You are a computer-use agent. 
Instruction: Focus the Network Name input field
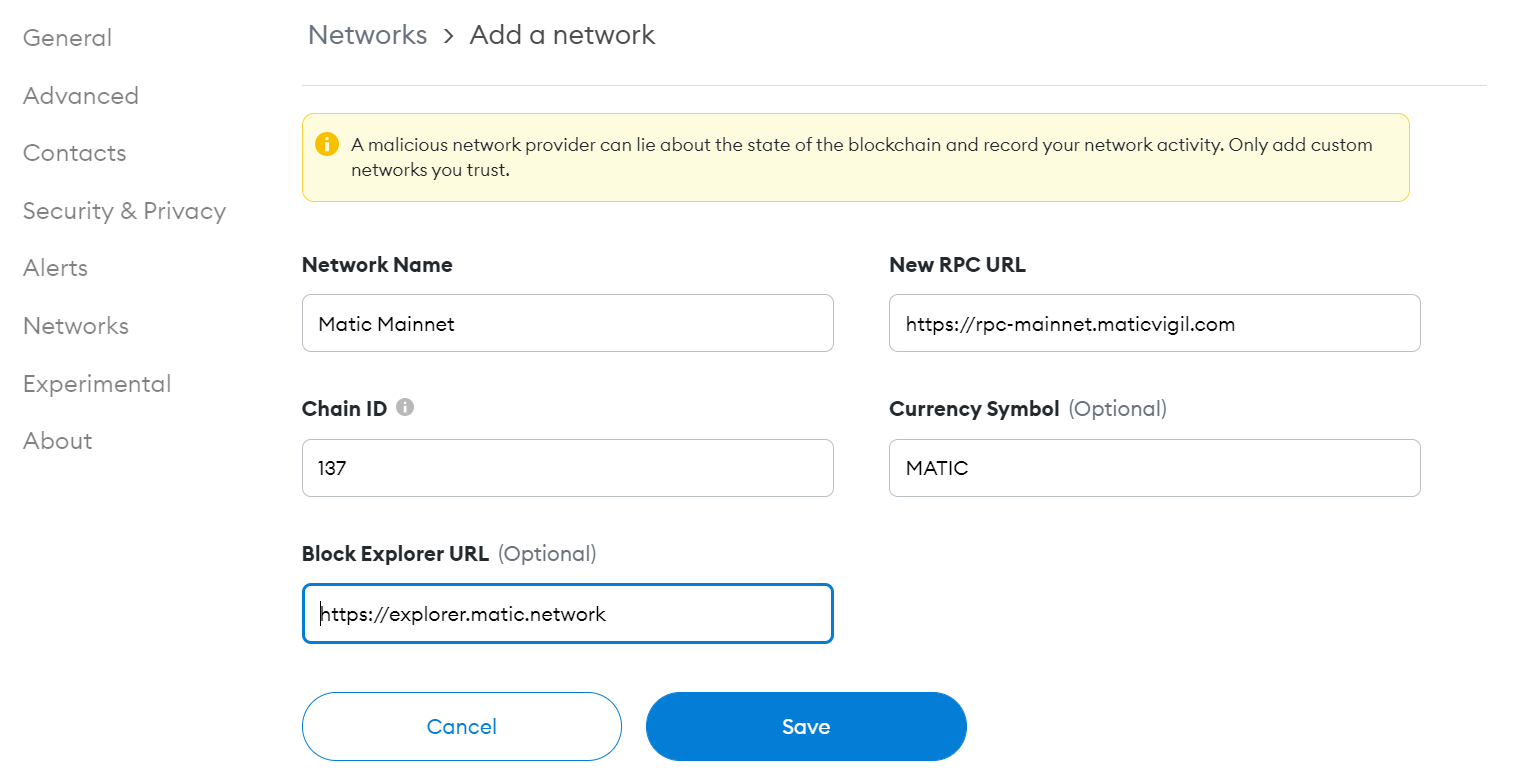(x=567, y=323)
